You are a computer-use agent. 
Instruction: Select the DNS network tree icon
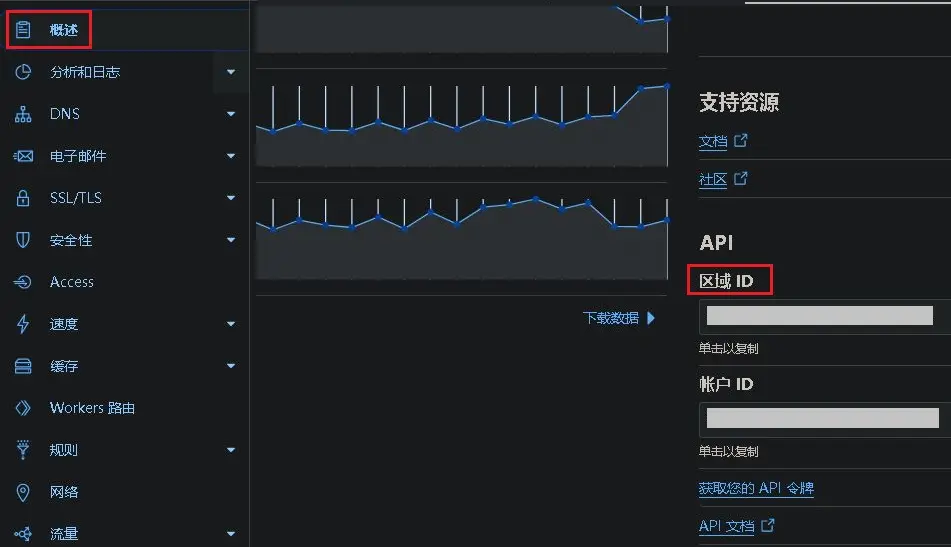pyautogui.click(x=23, y=114)
